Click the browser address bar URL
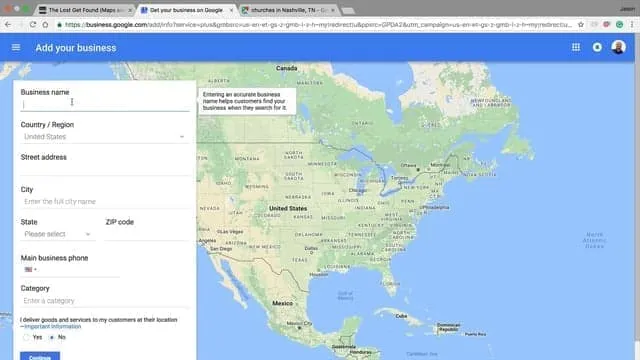Screen dimensions: 640x360 click(x=318, y=25)
